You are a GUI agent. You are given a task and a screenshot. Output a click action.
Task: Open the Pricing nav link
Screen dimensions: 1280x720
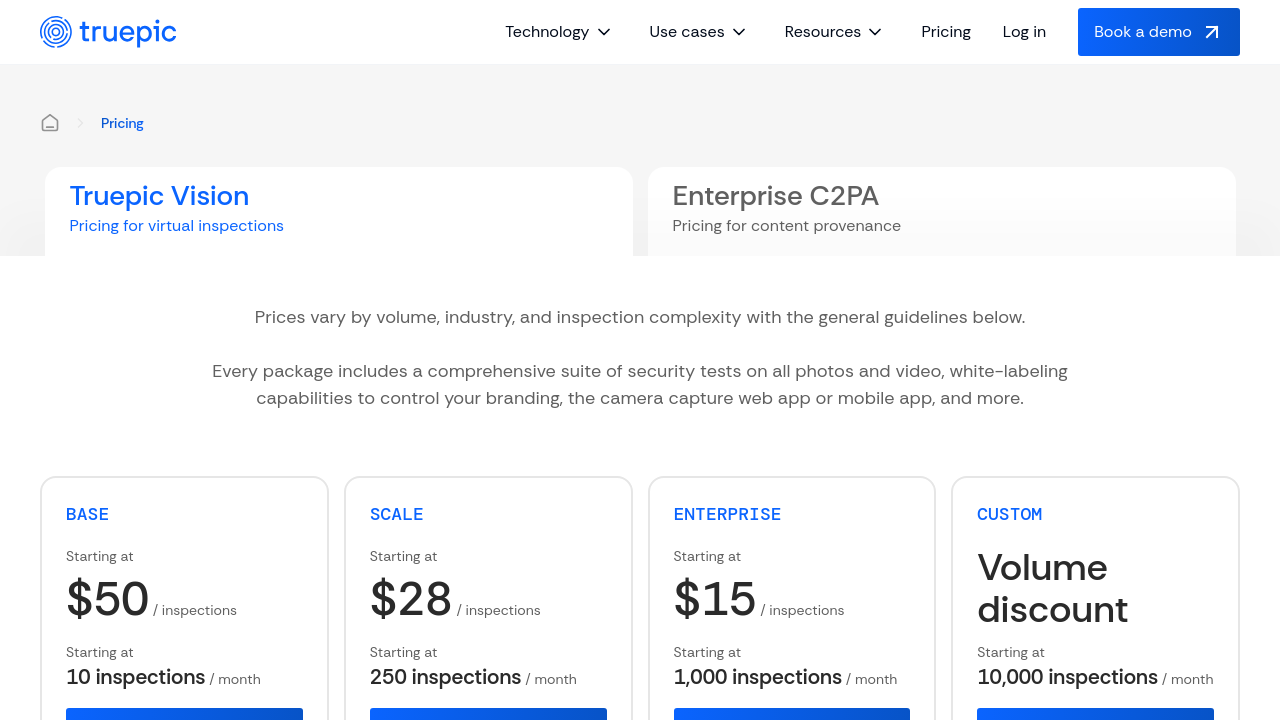click(946, 32)
